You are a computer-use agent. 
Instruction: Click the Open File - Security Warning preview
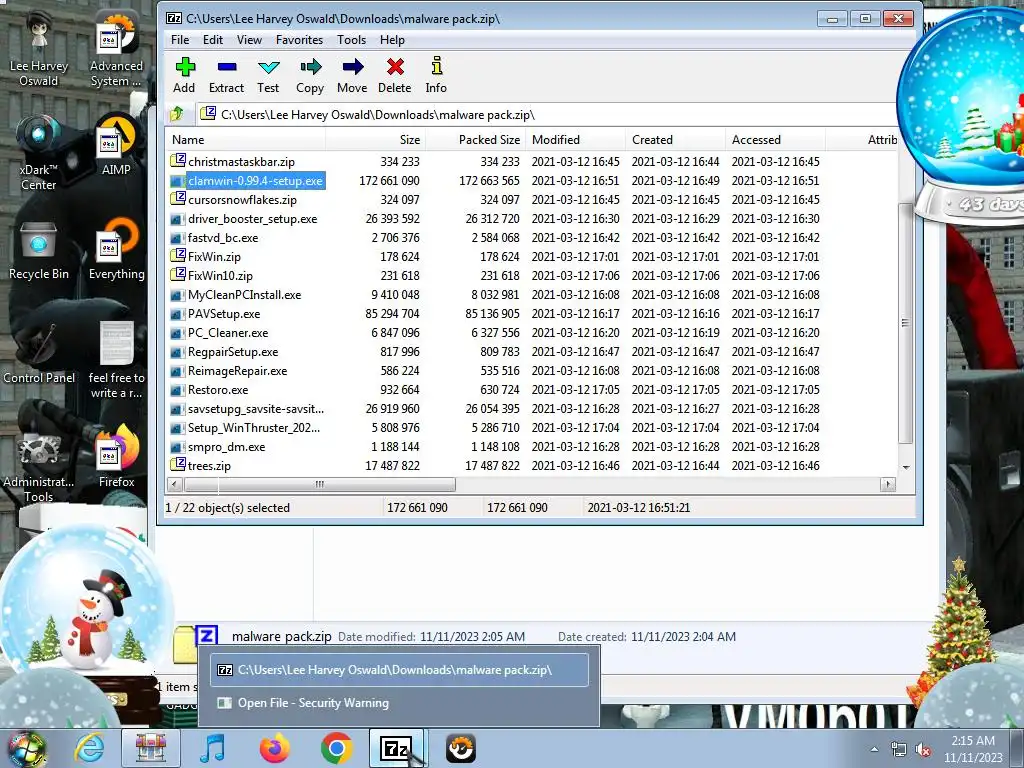(x=399, y=703)
